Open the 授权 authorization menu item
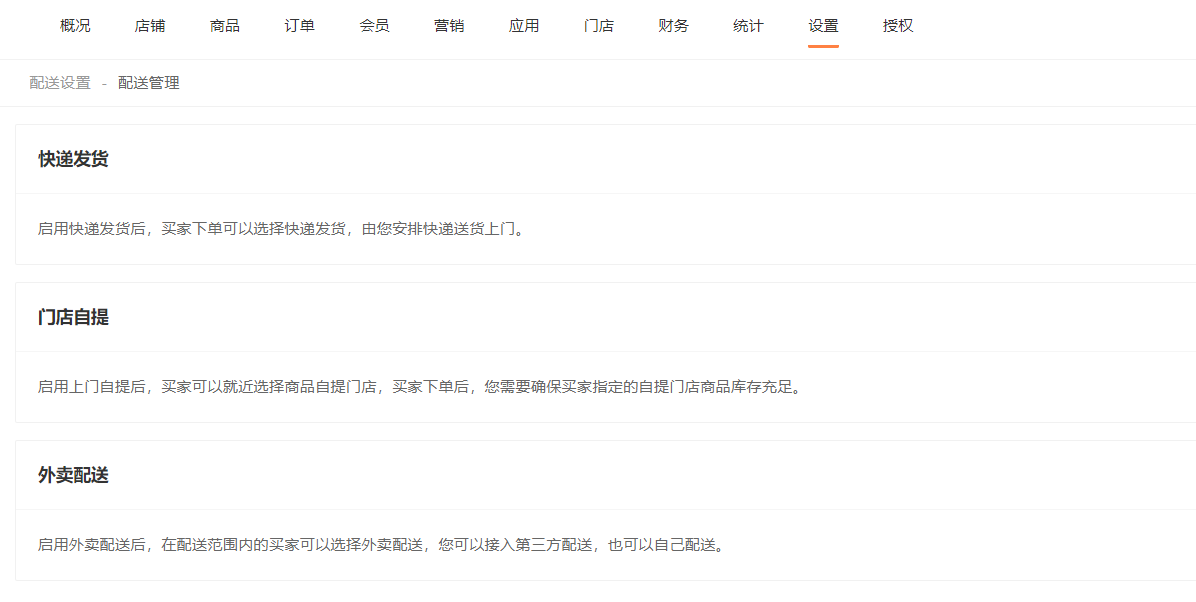 pyautogui.click(x=898, y=25)
